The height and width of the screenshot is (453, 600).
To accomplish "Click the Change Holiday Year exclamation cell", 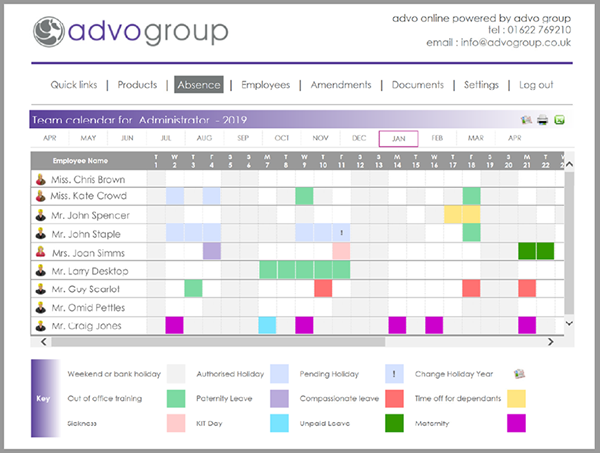I will pos(342,233).
